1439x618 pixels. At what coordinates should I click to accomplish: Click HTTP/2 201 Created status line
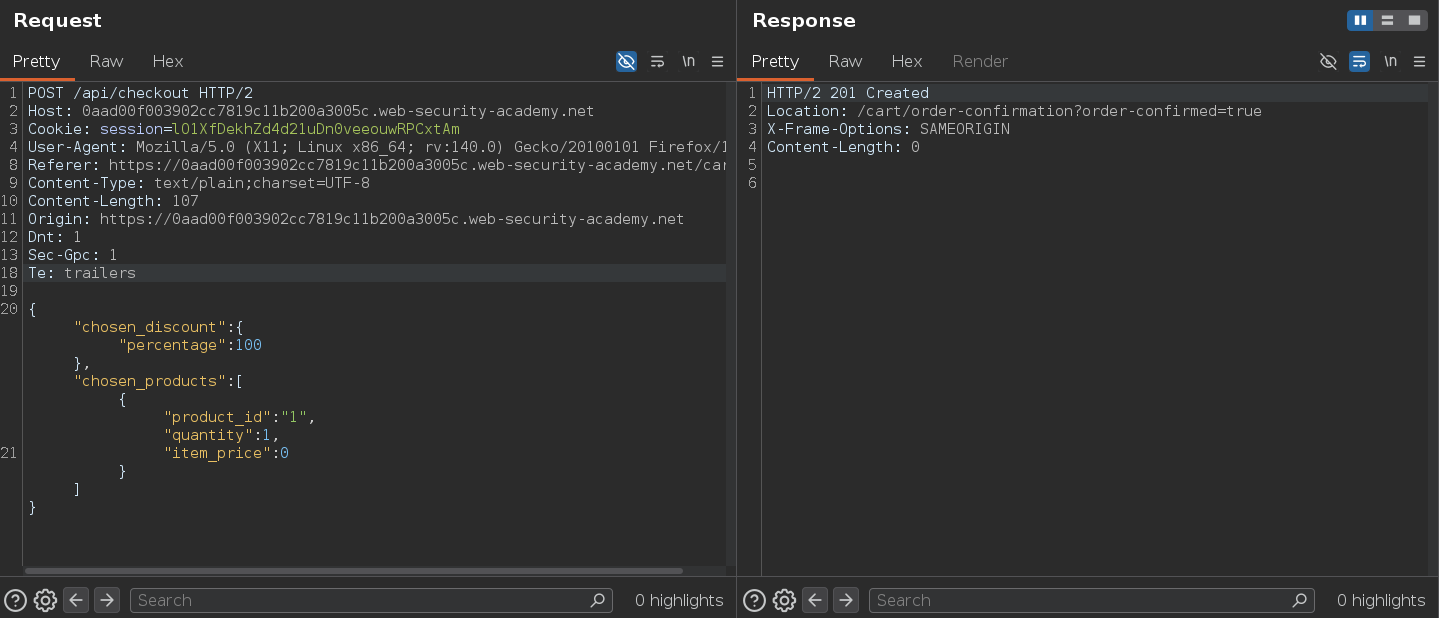[x=848, y=93]
